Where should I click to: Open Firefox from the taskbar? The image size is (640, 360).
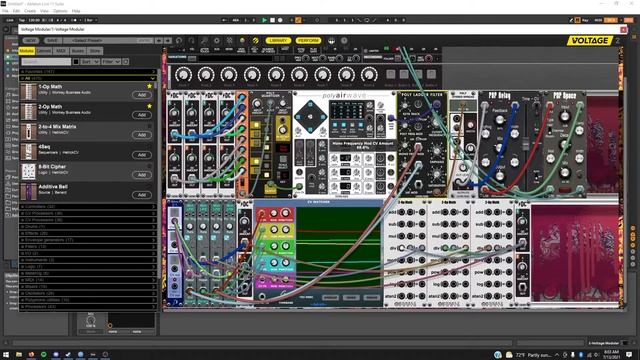[31, 355]
